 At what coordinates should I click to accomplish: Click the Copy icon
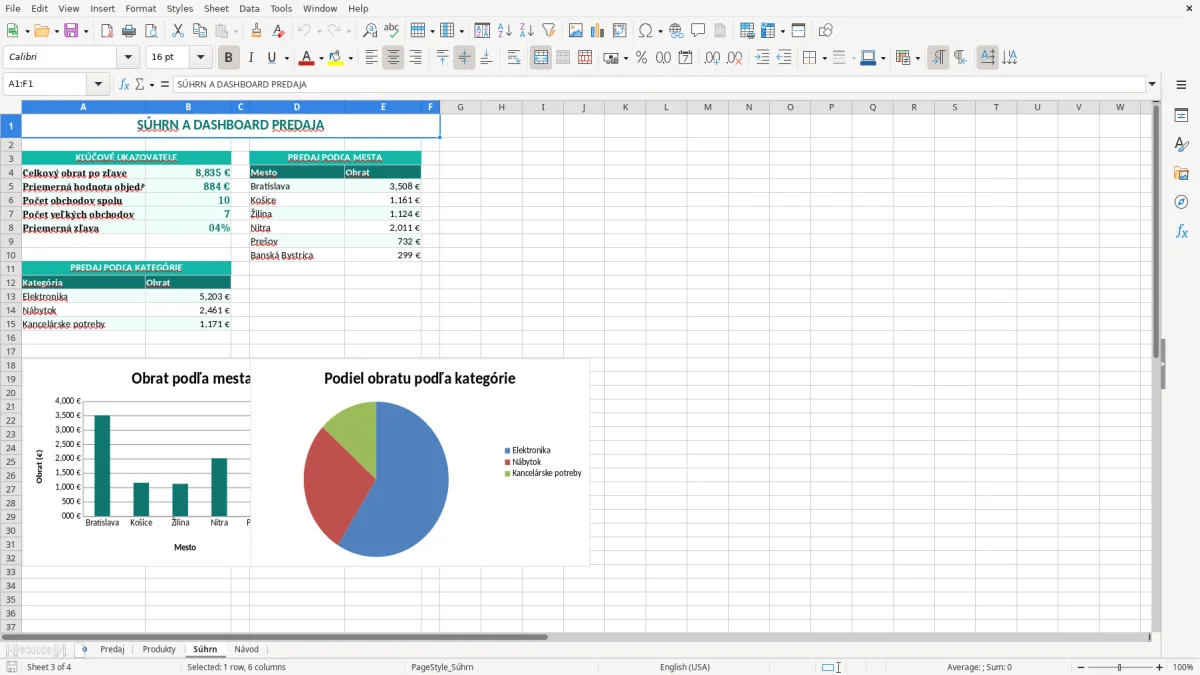click(200, 31)
